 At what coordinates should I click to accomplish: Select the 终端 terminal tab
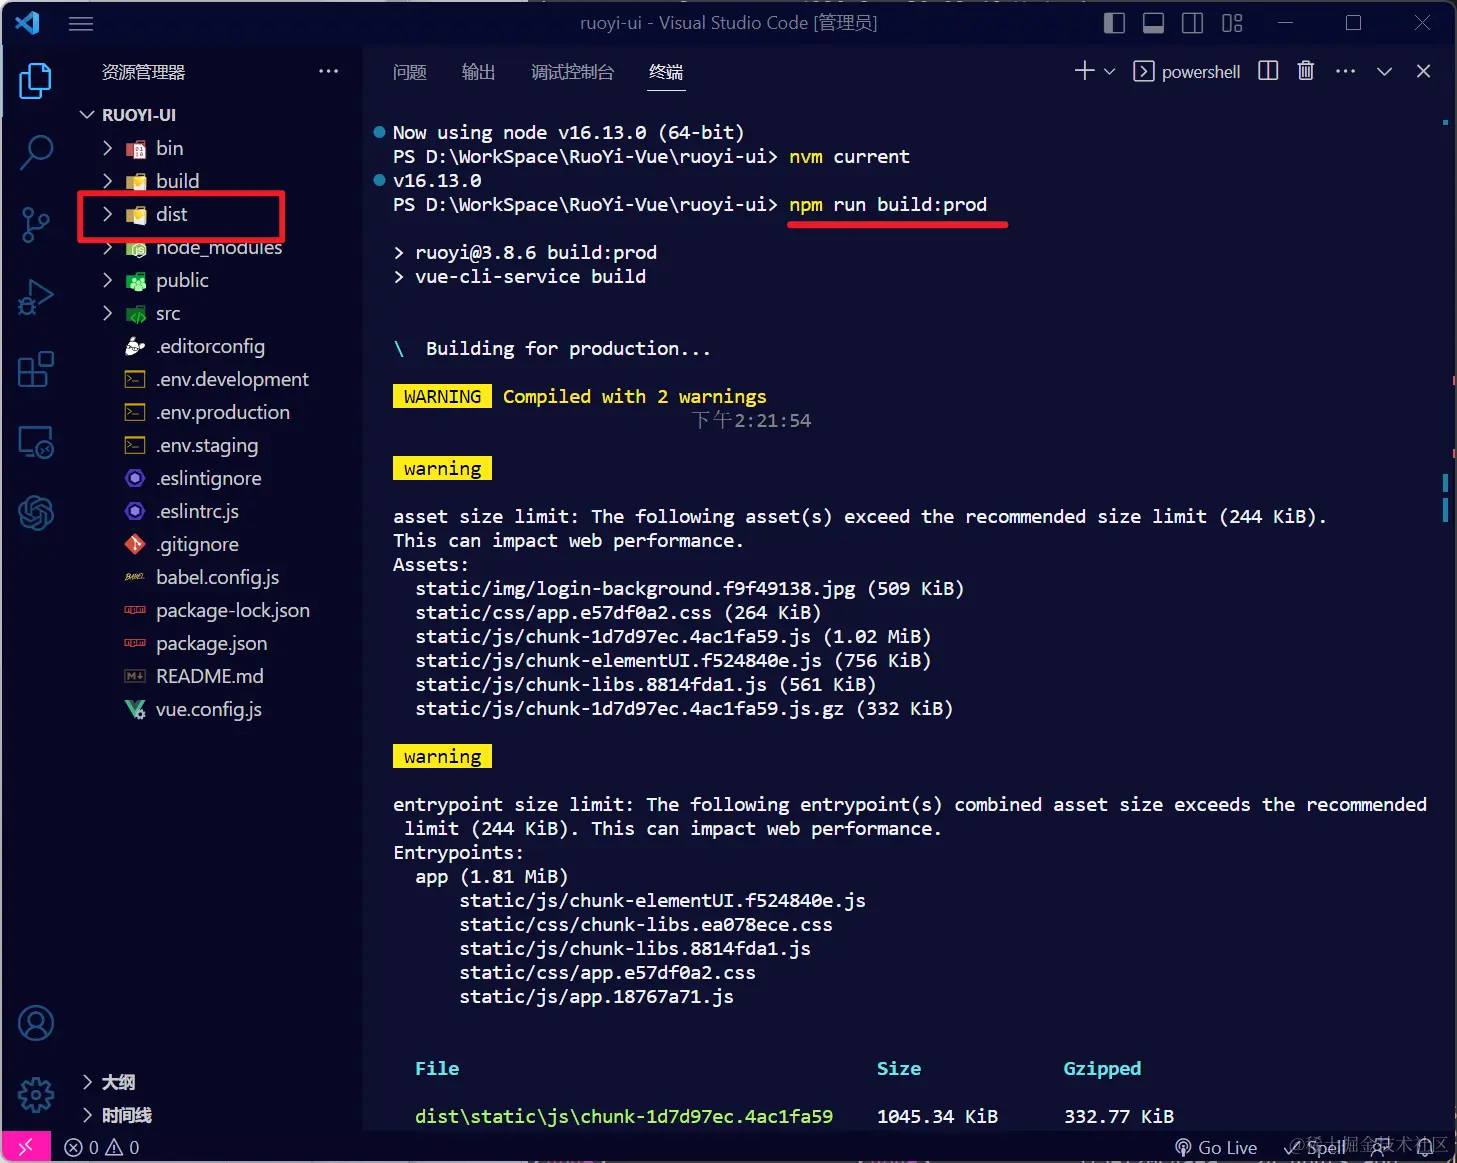[666, 72]
